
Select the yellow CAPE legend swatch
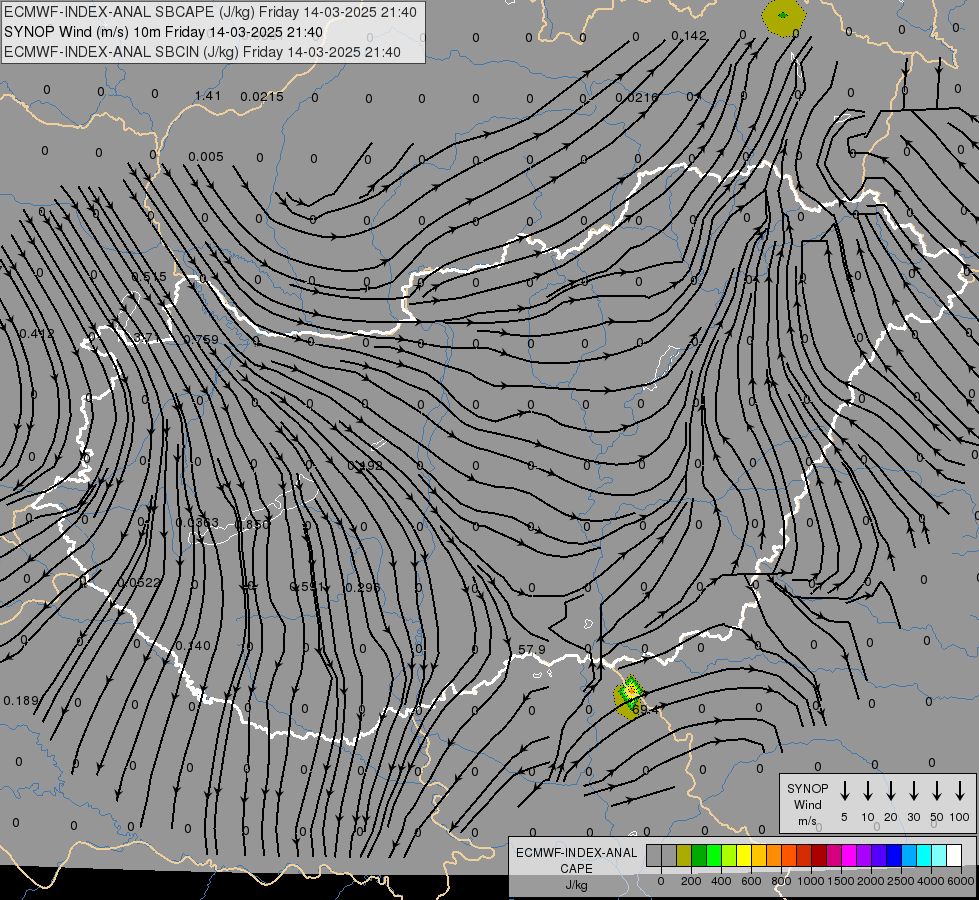tap(744, 855)
